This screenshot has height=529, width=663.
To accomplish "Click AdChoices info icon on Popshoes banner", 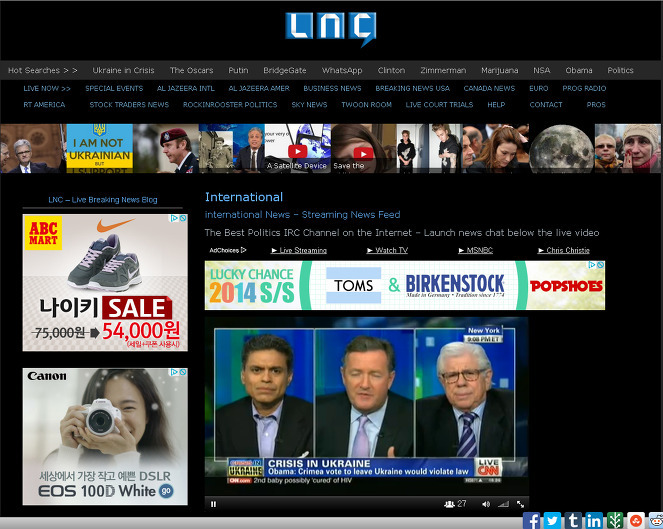I will click(592, 265).
